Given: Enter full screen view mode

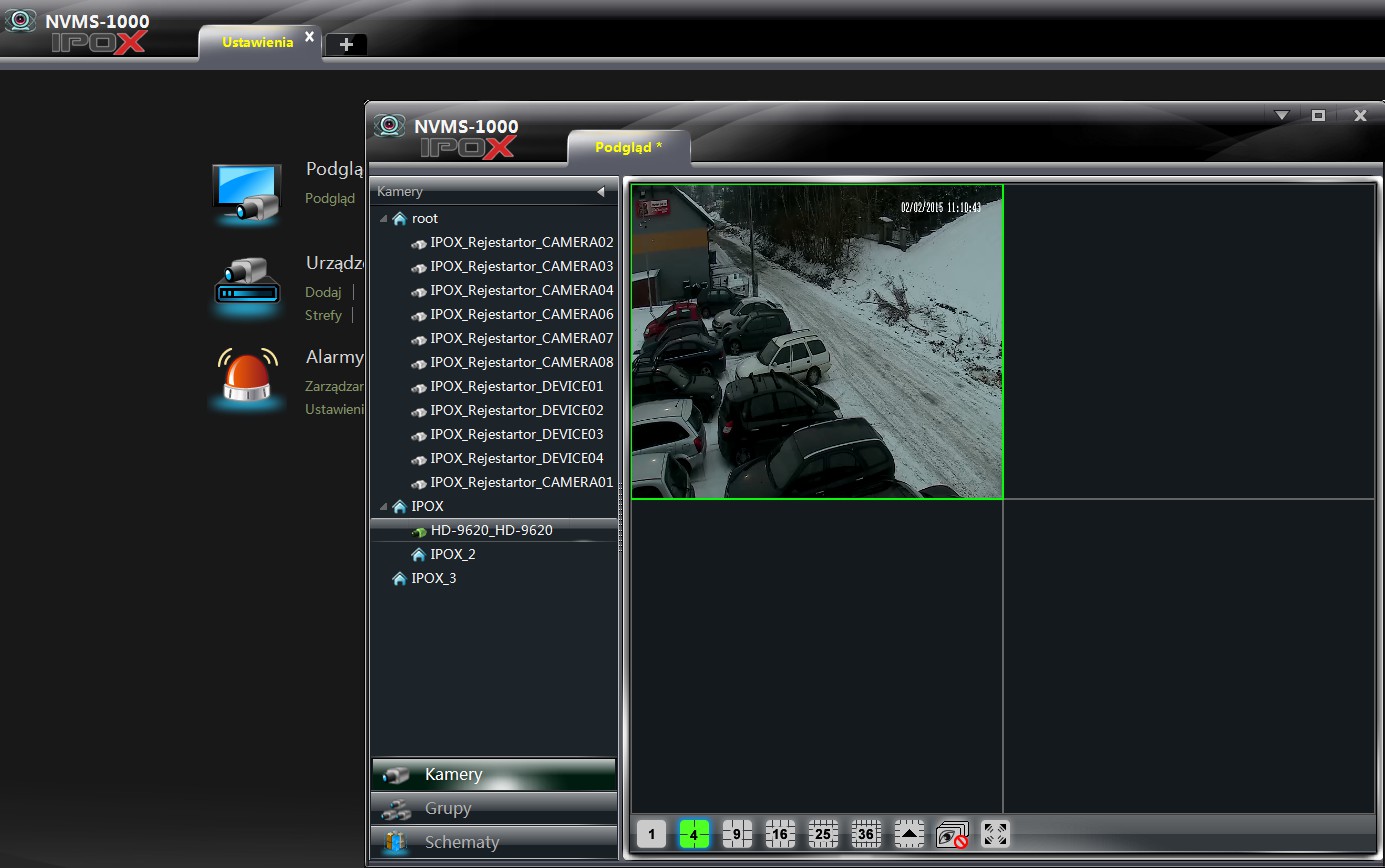Looking at the screenshot, I should 995,834.
